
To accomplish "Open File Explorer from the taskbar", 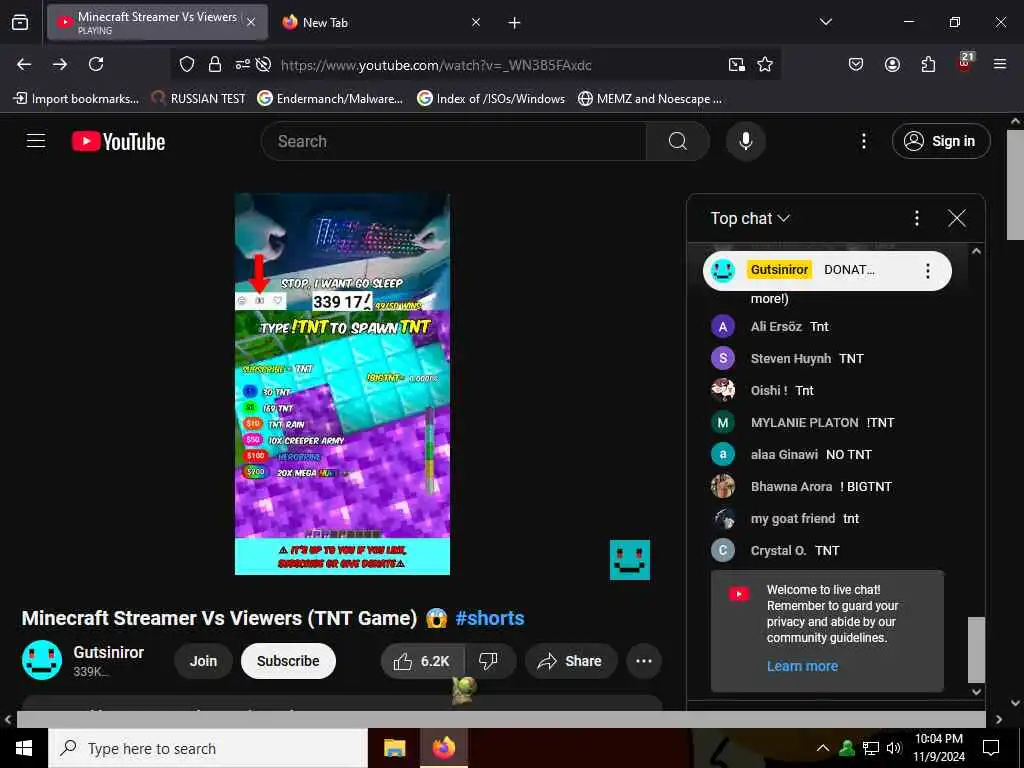I will [394, 748].
